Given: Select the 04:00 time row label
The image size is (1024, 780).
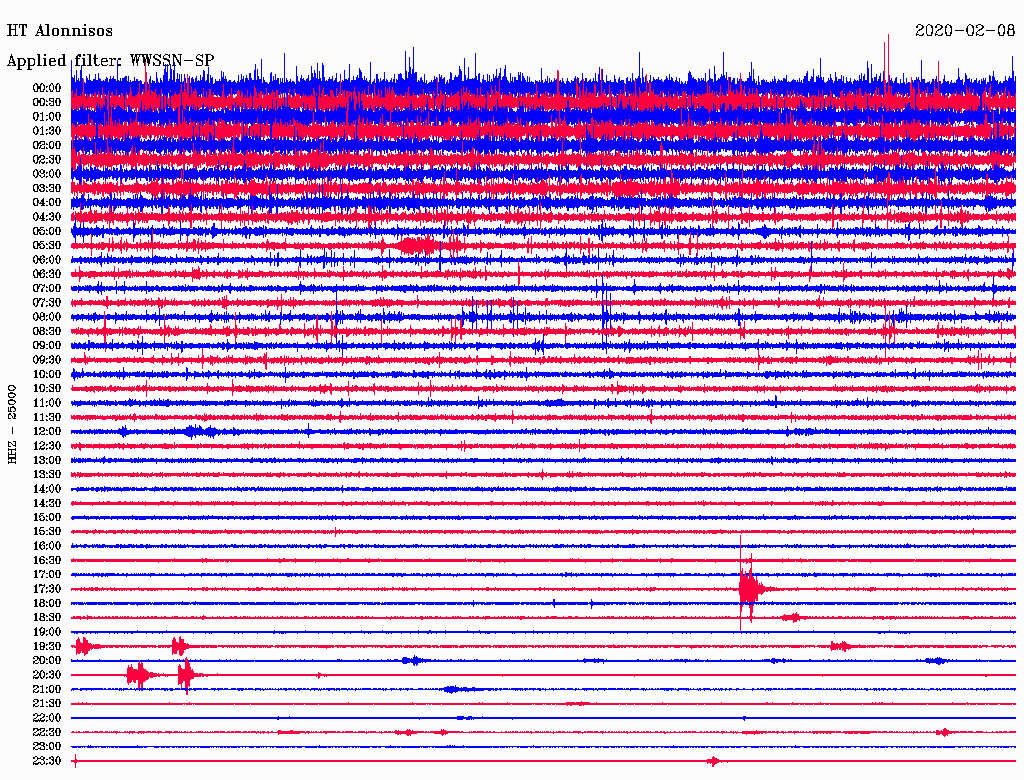Looking at the screenshot, I should (47, 203).
